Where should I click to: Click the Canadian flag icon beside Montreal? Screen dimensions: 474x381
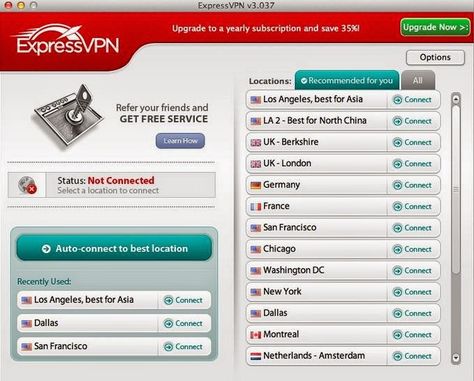[x=256, y=335]
